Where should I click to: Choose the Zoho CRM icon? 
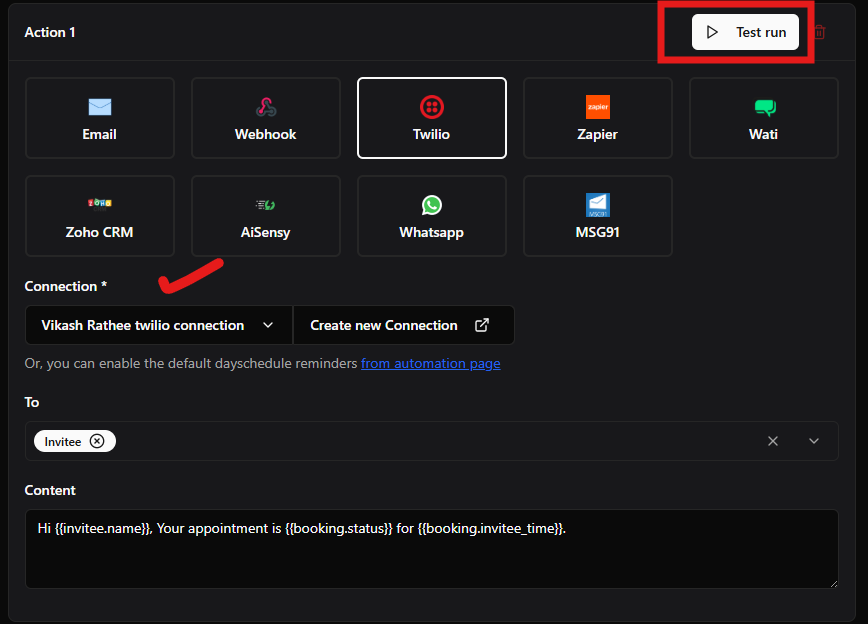(99, 205)
